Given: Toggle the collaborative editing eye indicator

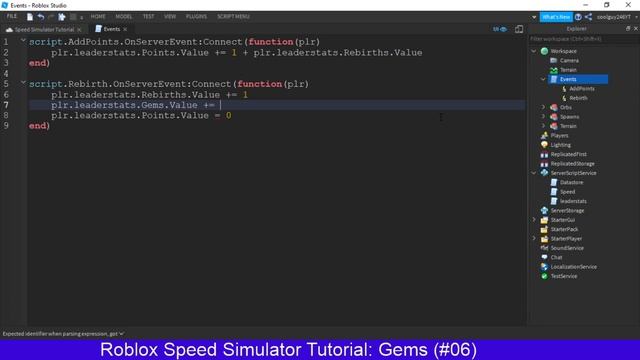Looking at the screenshot, I should [500, 29].
